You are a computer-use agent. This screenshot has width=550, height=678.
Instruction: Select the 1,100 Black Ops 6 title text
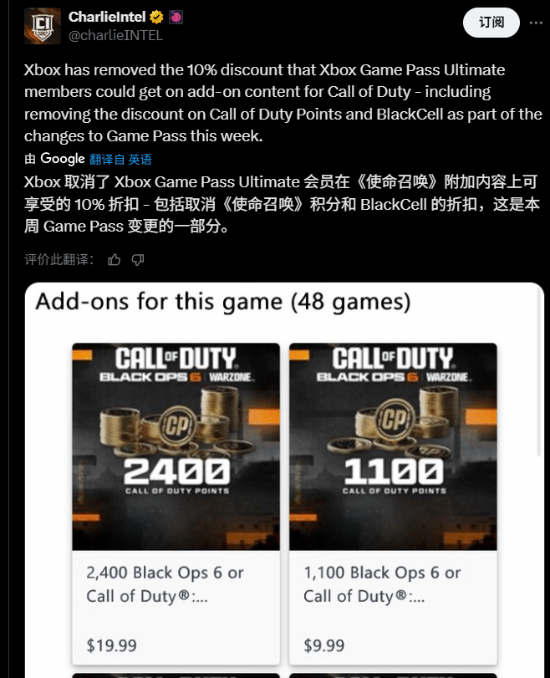382,584
